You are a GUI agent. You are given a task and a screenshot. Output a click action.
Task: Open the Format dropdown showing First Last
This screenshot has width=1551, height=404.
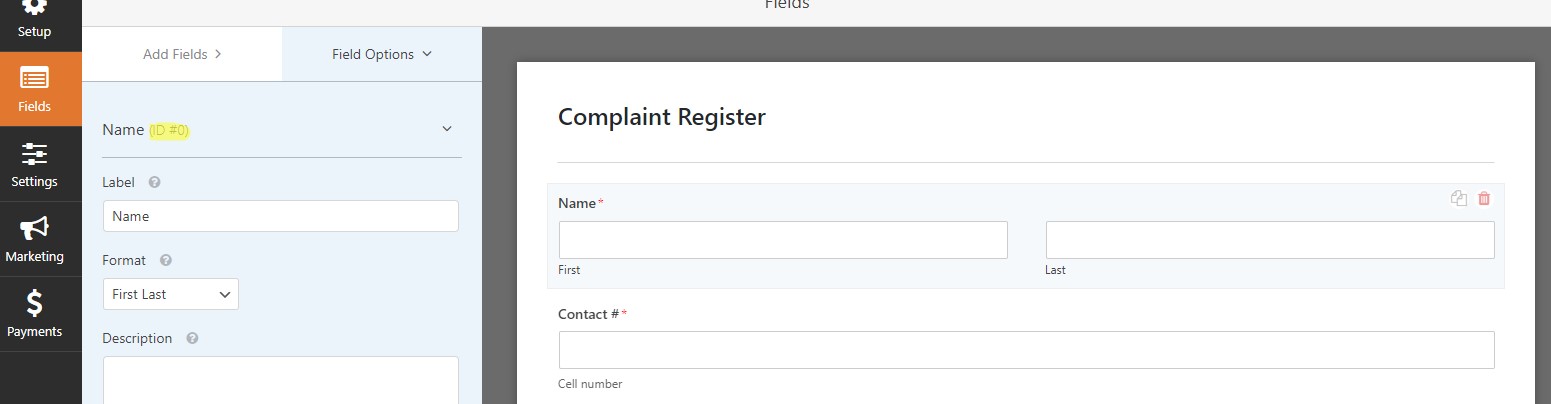[x=171, y=294]
